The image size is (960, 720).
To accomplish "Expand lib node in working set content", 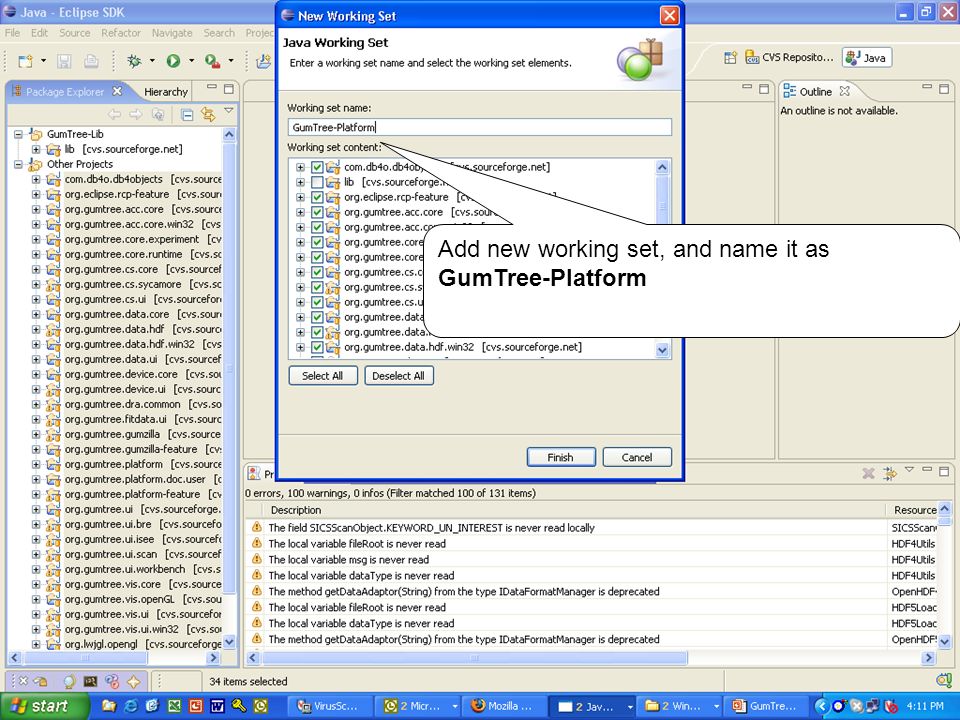I will click(300, 182).
